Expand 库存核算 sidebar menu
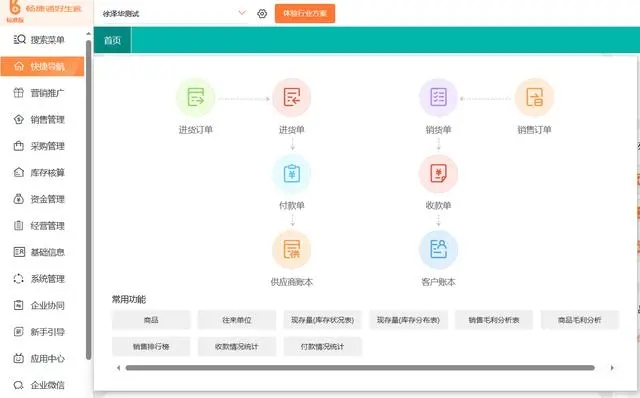 (42, 173)
